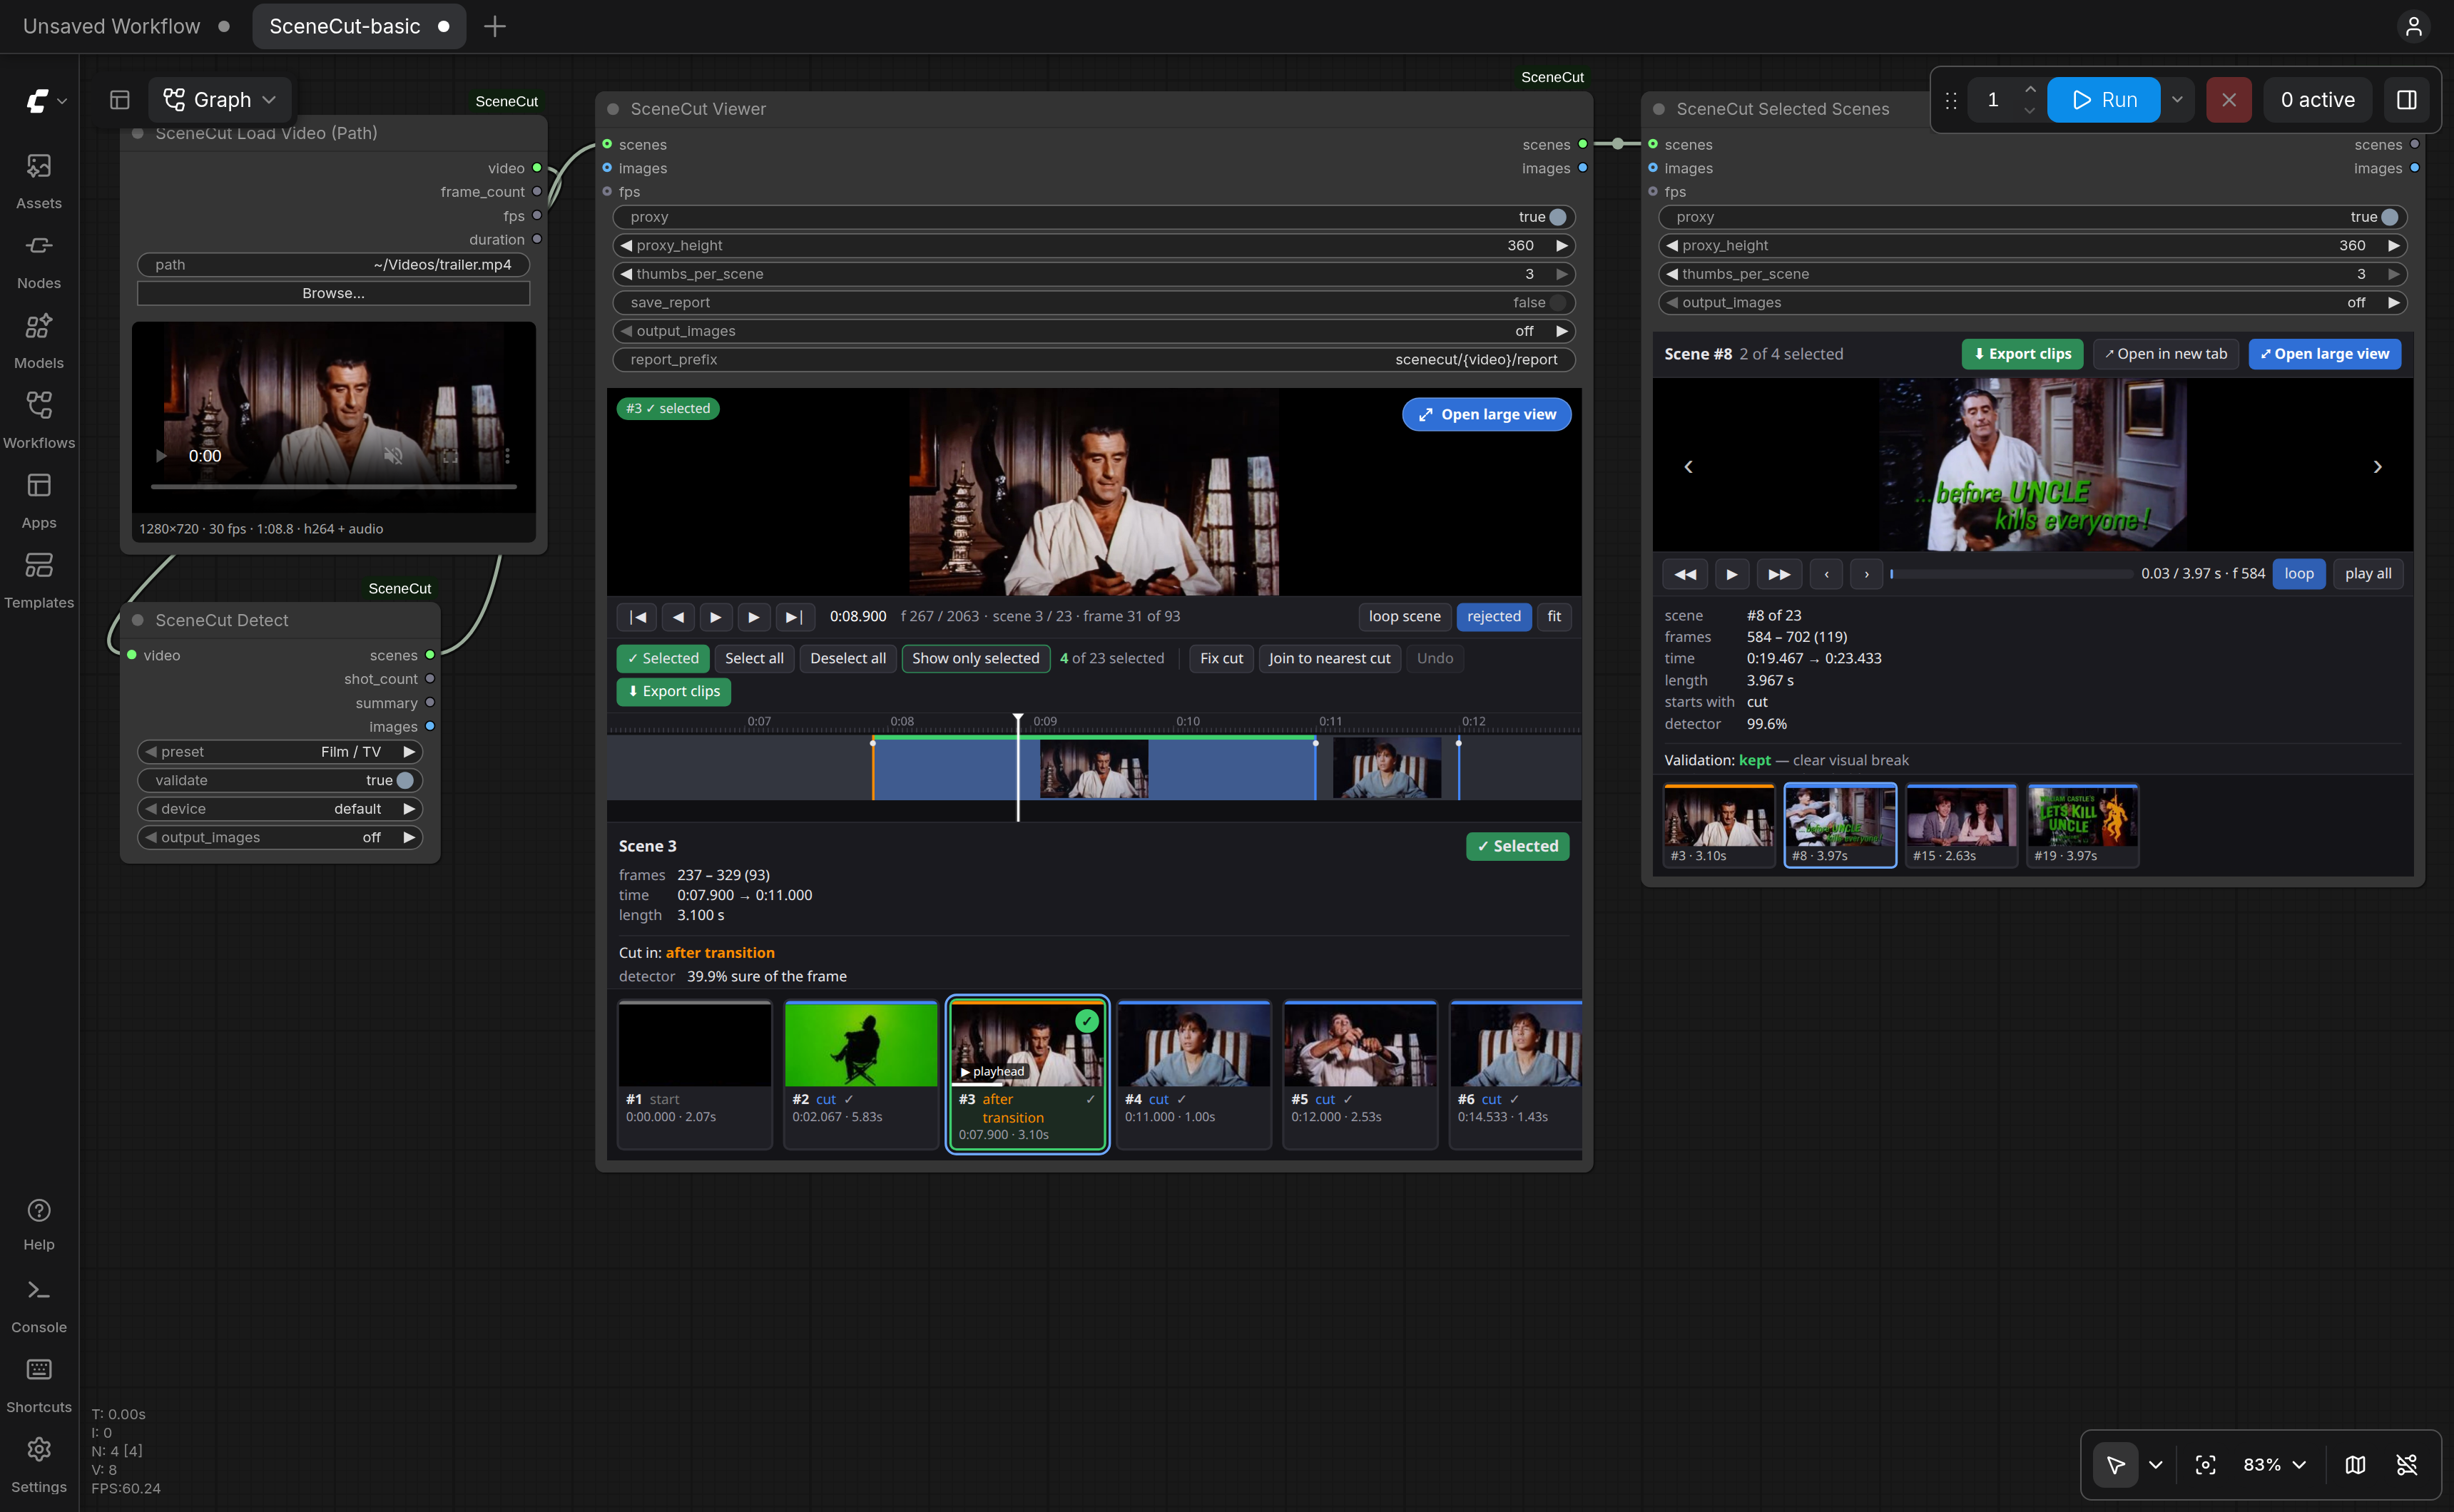Open the Console panel
Viewport: 2454px width, 1512px height.
pyautogui.click(x=39, y=1305)
